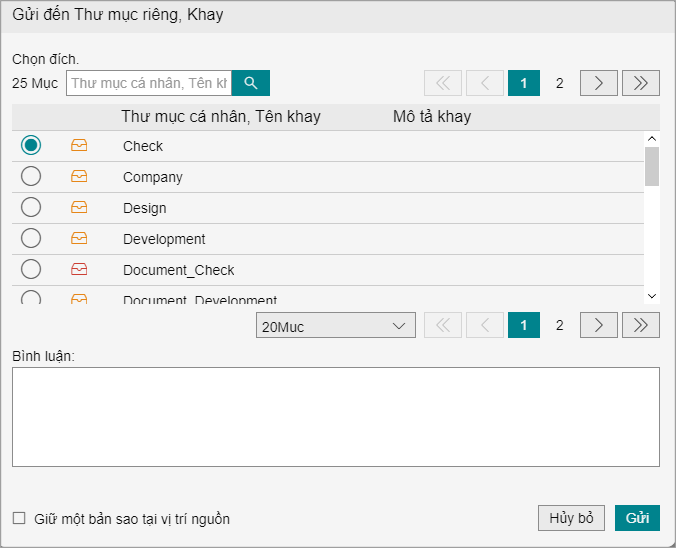The height and width of the screenshot is (548, 676).
Task: Go to next page in top pager
Action: pyautogui.click(x=598, y=83)
